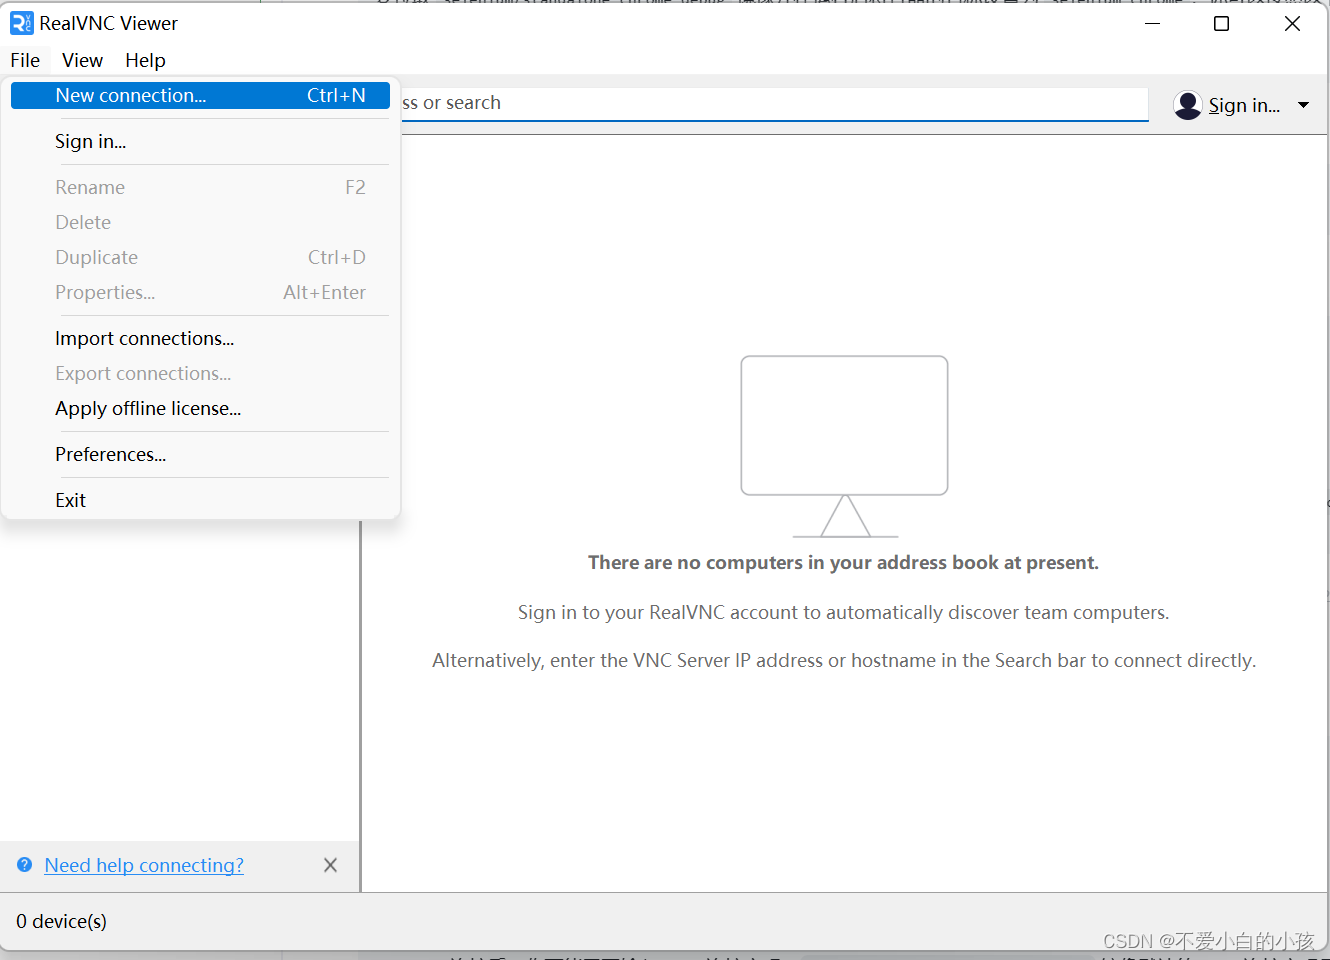Maximize the RealVNC Viewer window
This screenshot has width=1330, height=960.
(x=1221, y=23)
